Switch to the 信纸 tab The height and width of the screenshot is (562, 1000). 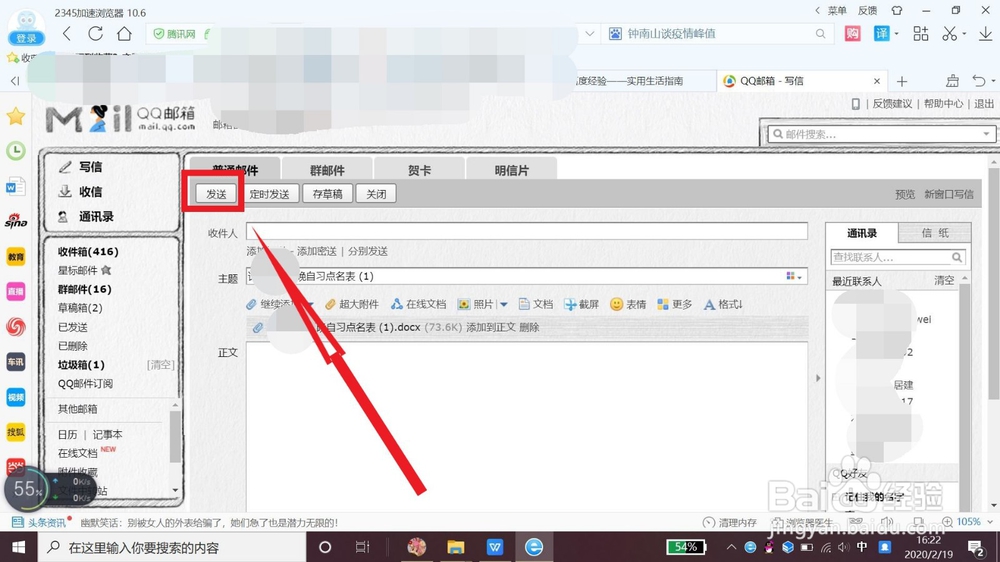pos(935,233)
